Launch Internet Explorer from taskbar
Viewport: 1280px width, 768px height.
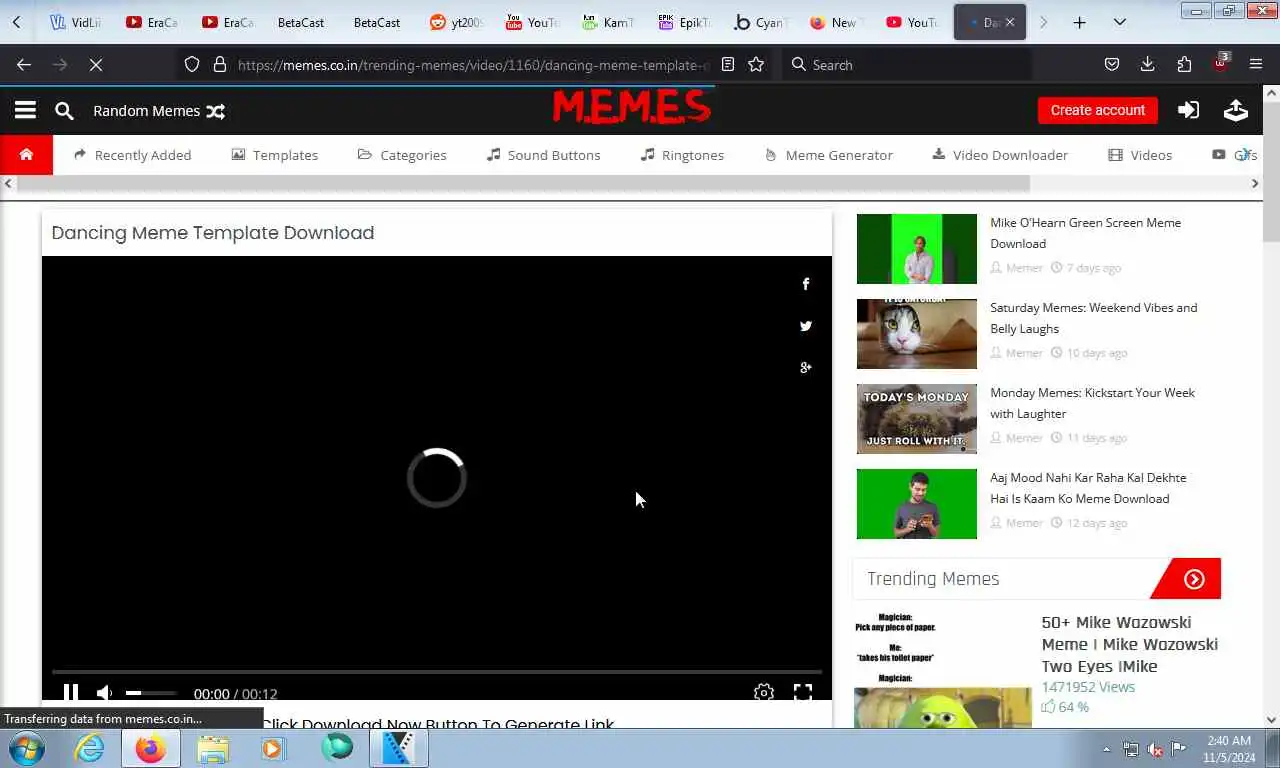(89, 748)
